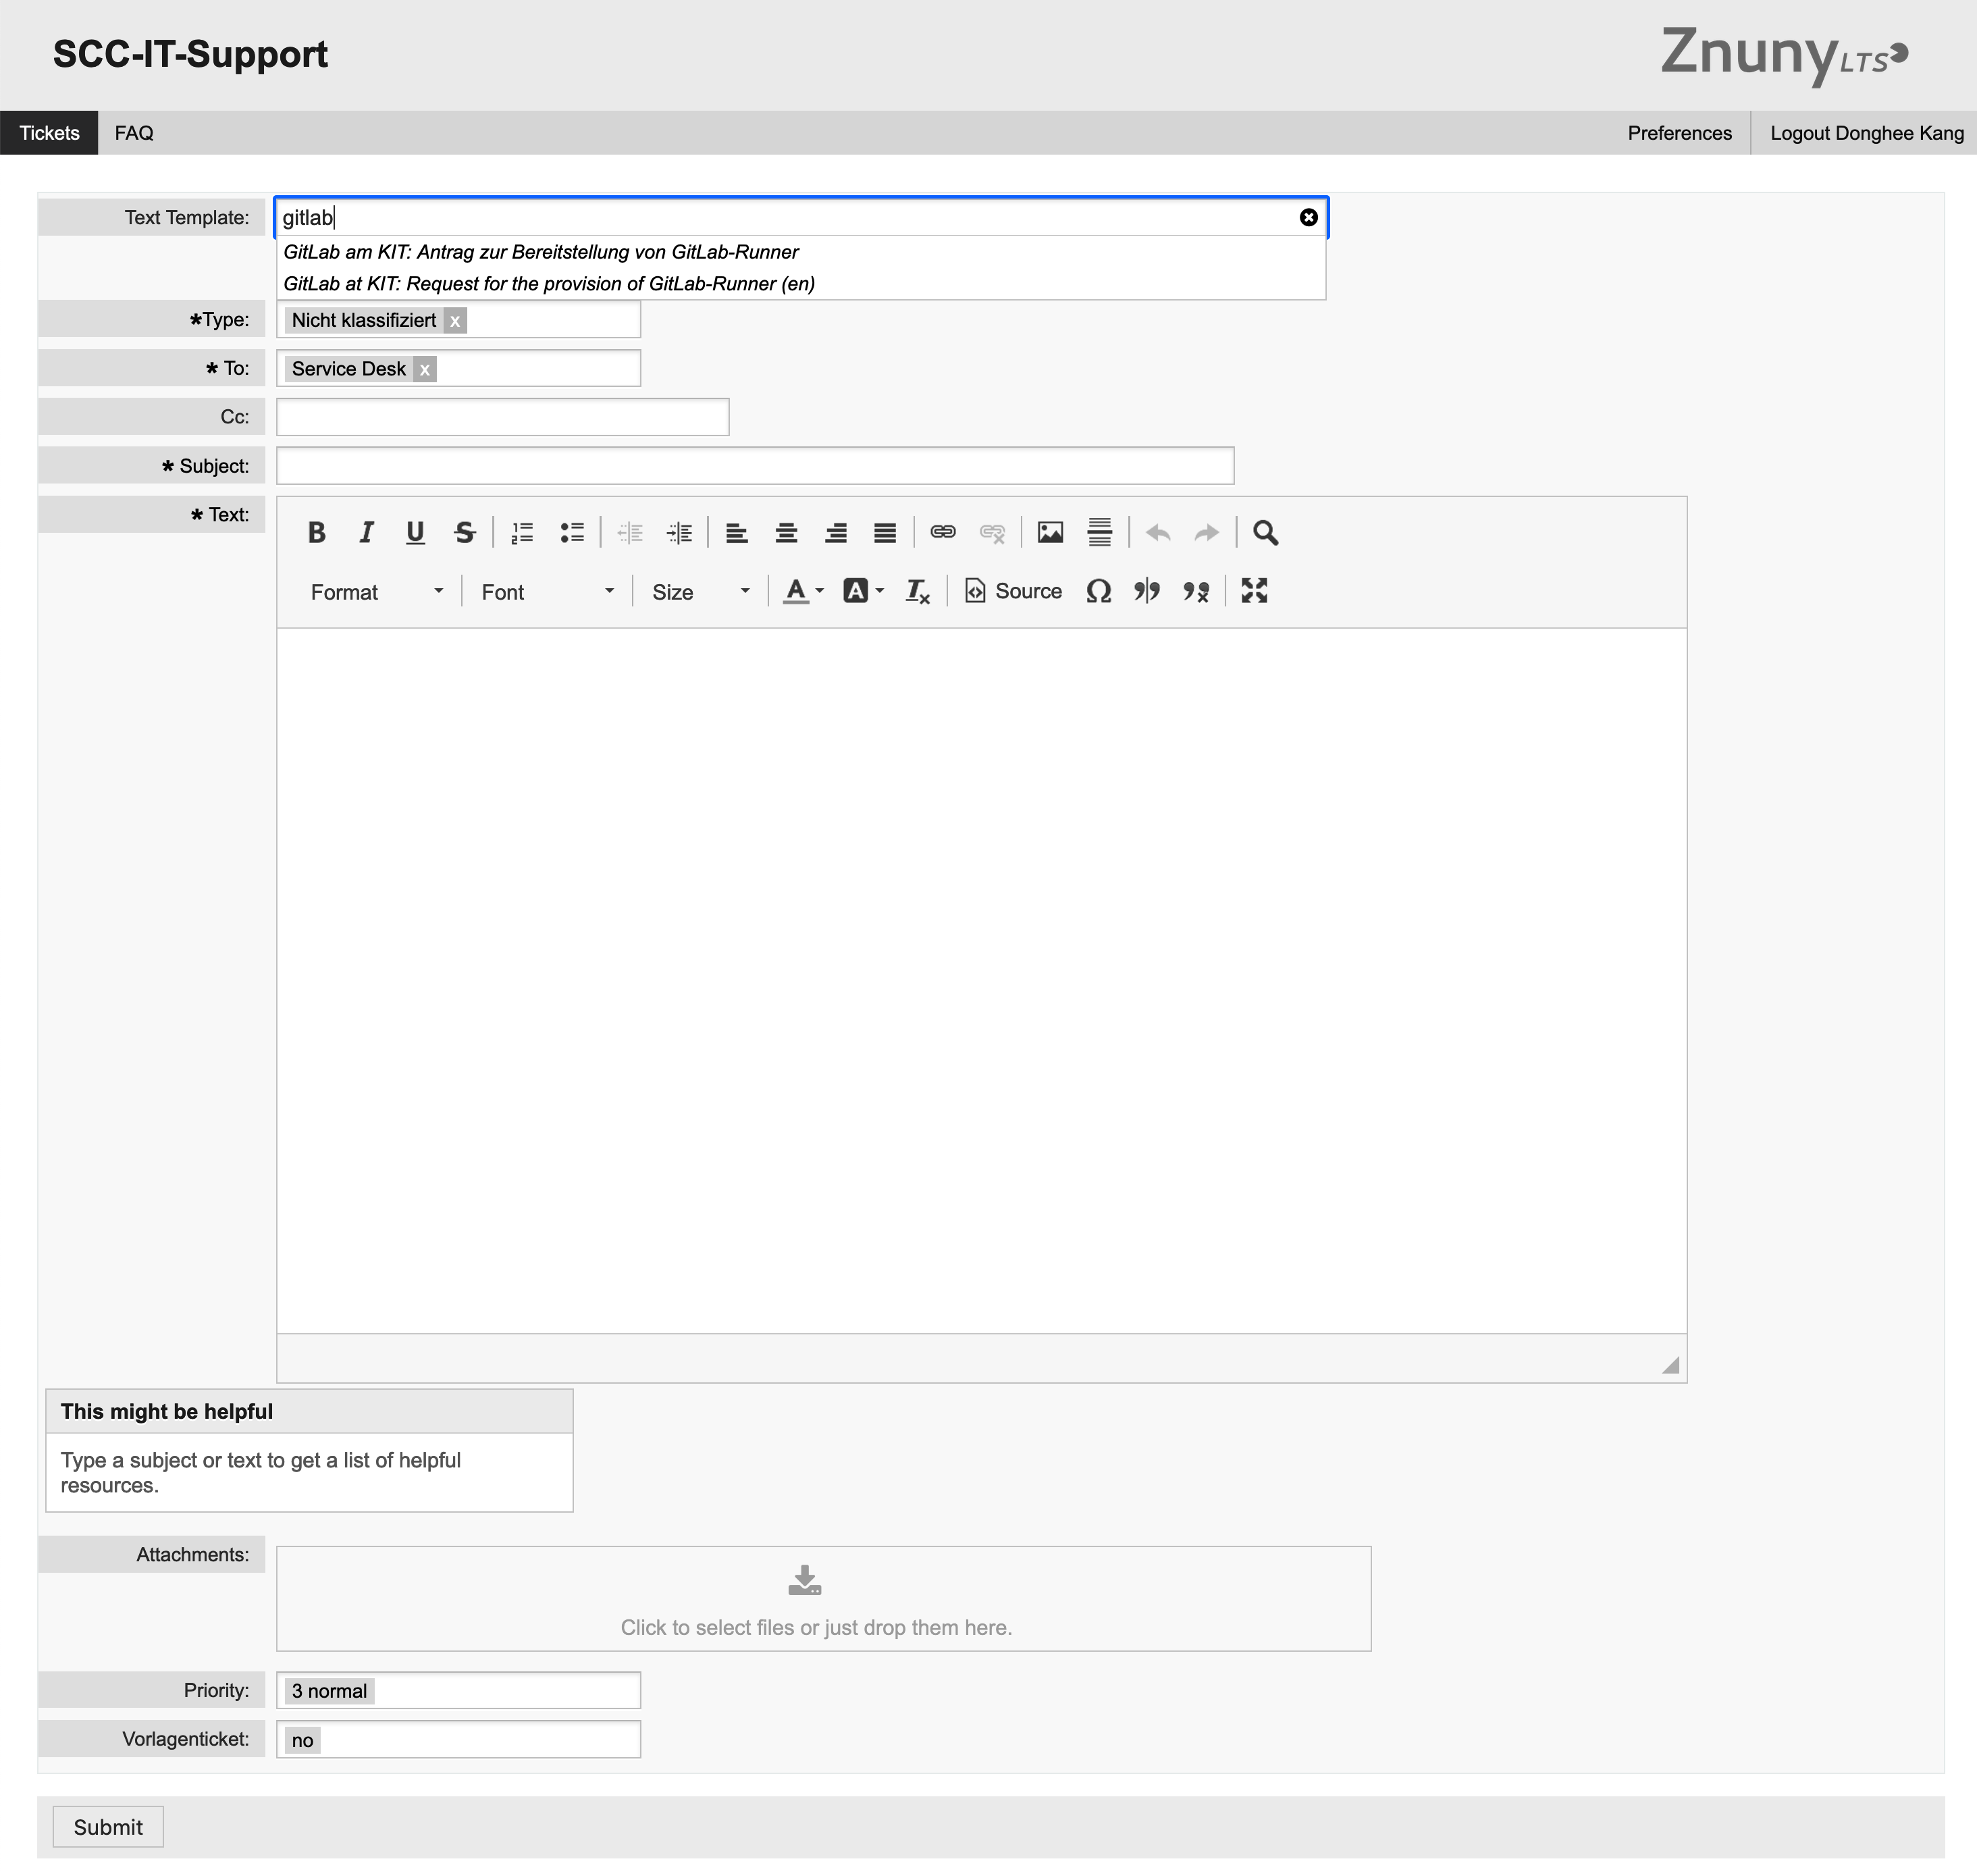Click Logout Donghee Kang
1977x1876 pixels.
pyautogui.click(x=1866, y=133)
